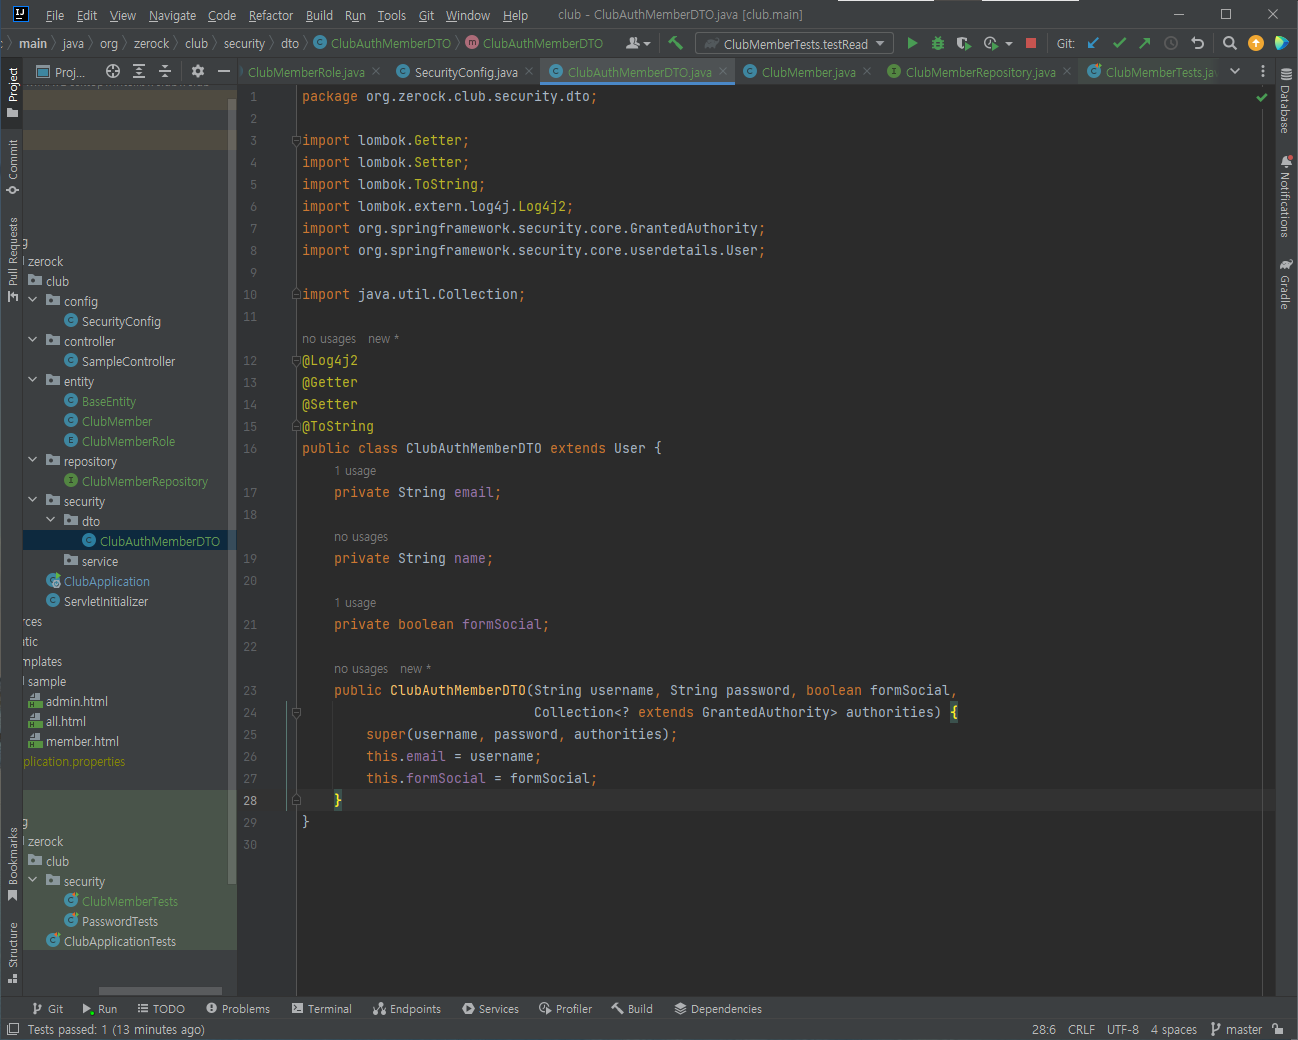Open the Proj... view selector dropdown
The image size is (1298, 1040).
(62, 72)
